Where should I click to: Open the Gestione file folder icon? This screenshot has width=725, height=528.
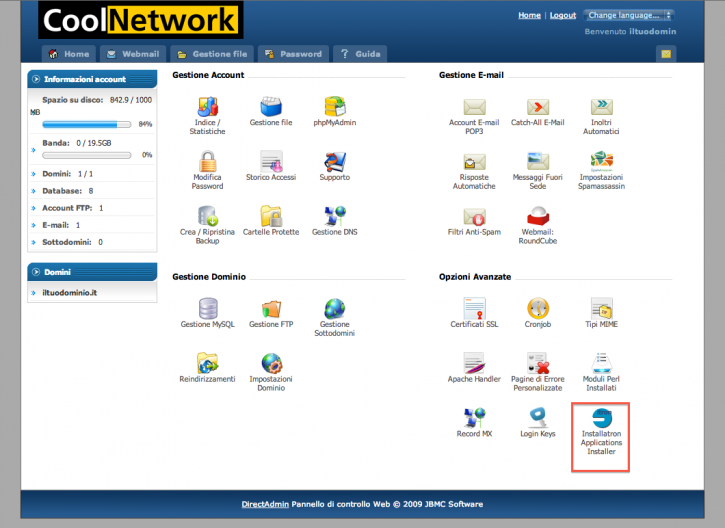coord(271,107)
